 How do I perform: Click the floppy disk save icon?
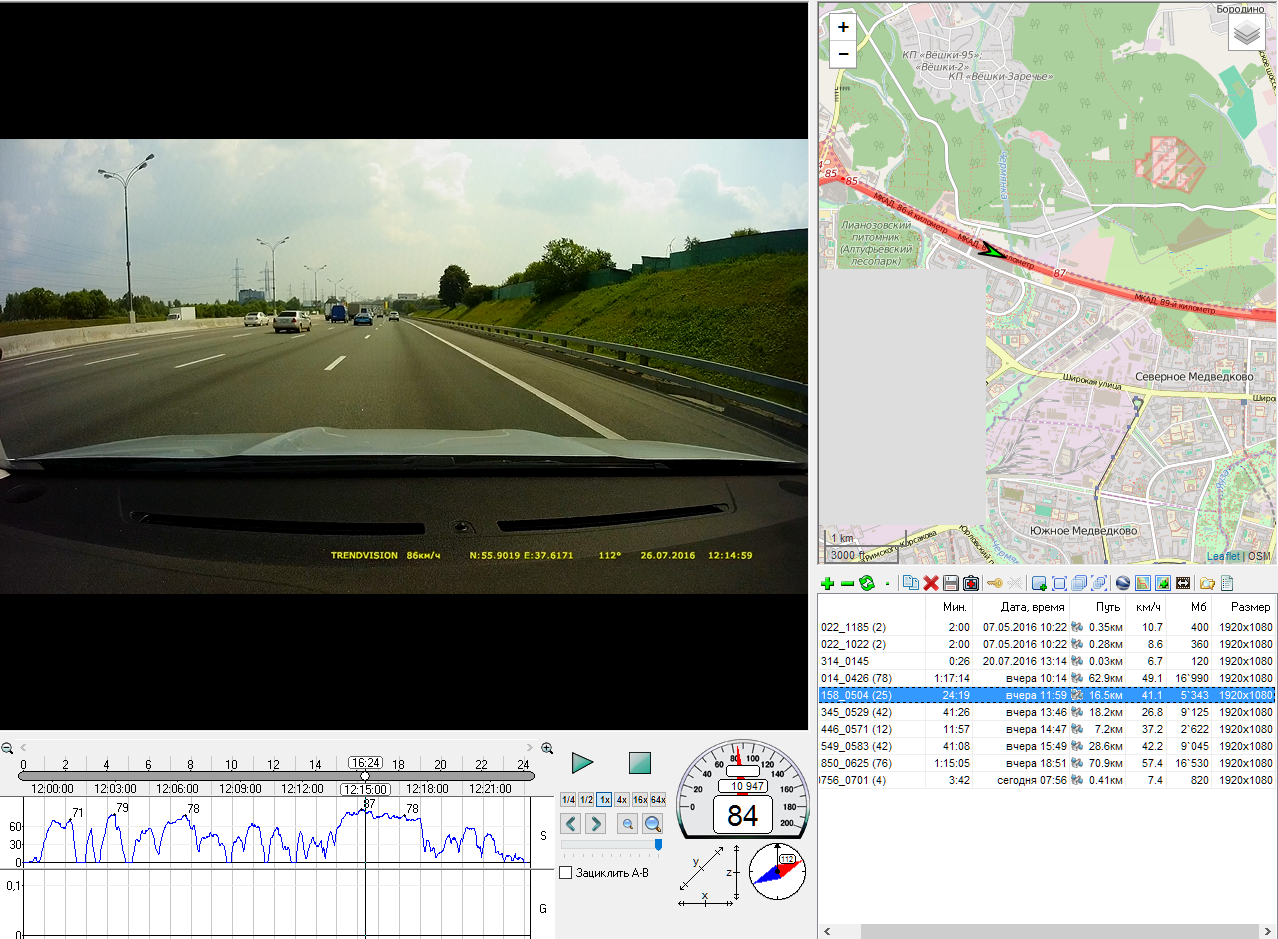point(950,583)
